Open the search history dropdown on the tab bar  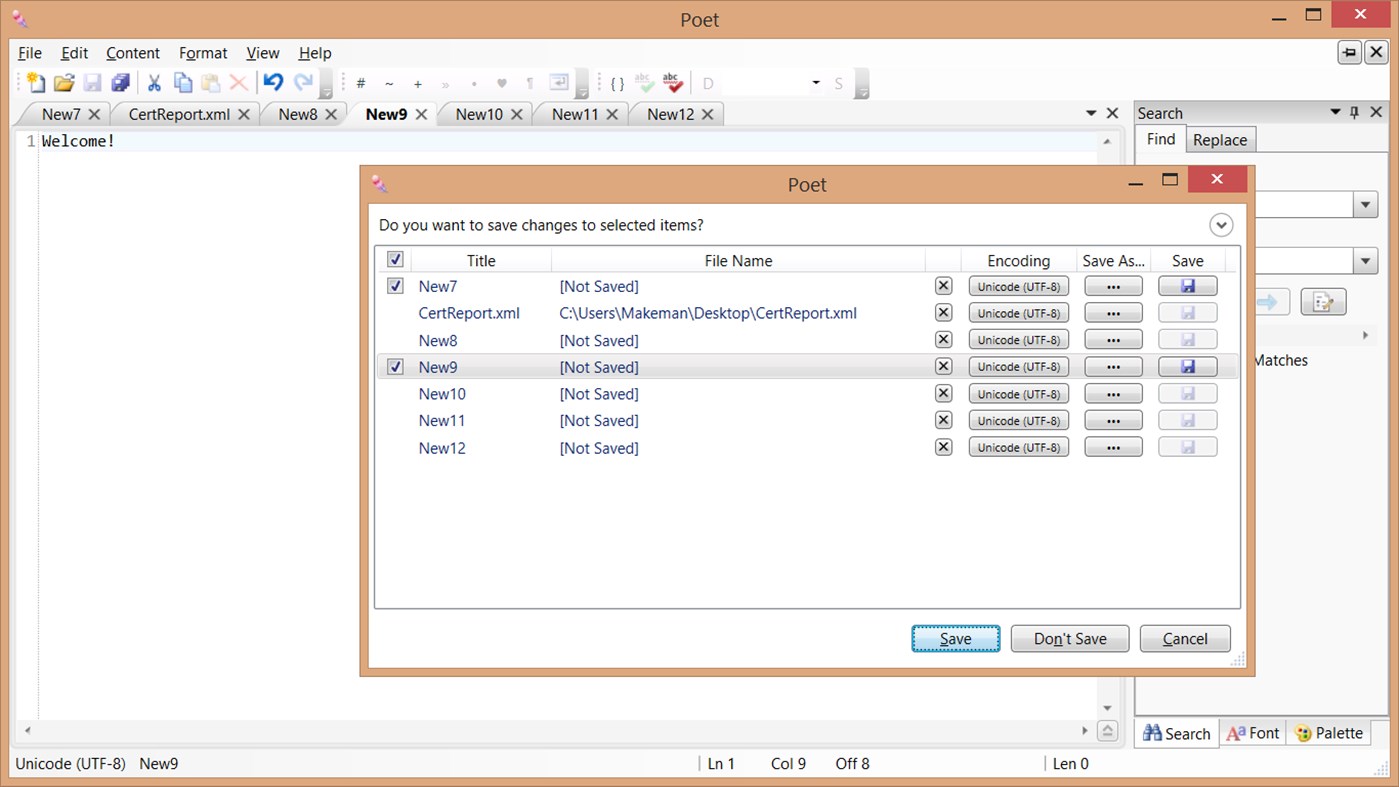[1092, 114]
